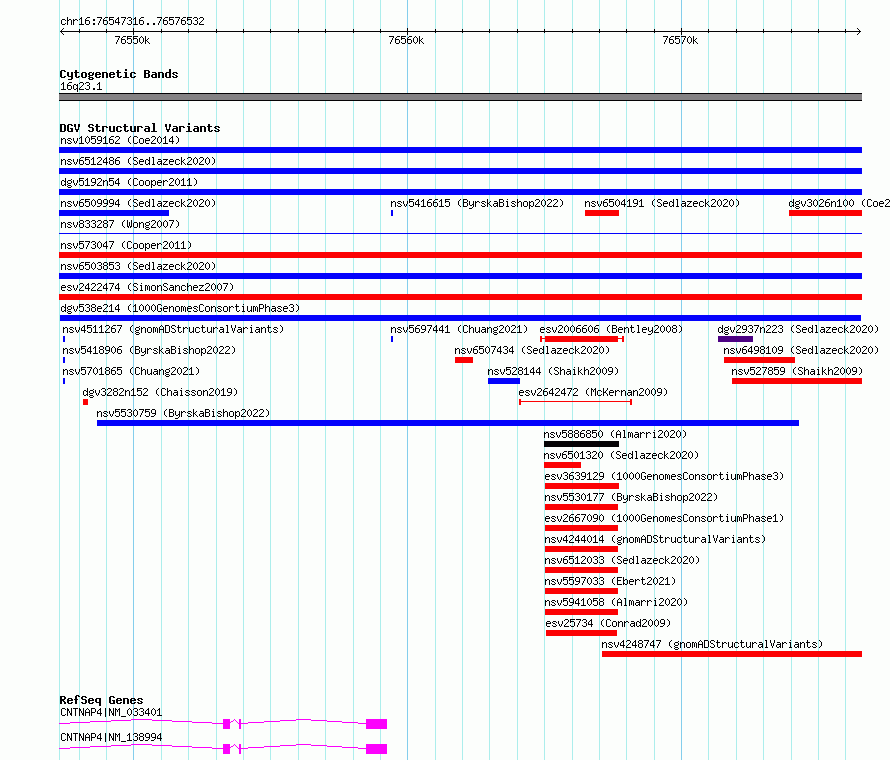This screenshot has height=760, width=890.
Task: Select the nsv6512033 (Sedlazeck2020) label
Action: [622, 560]
